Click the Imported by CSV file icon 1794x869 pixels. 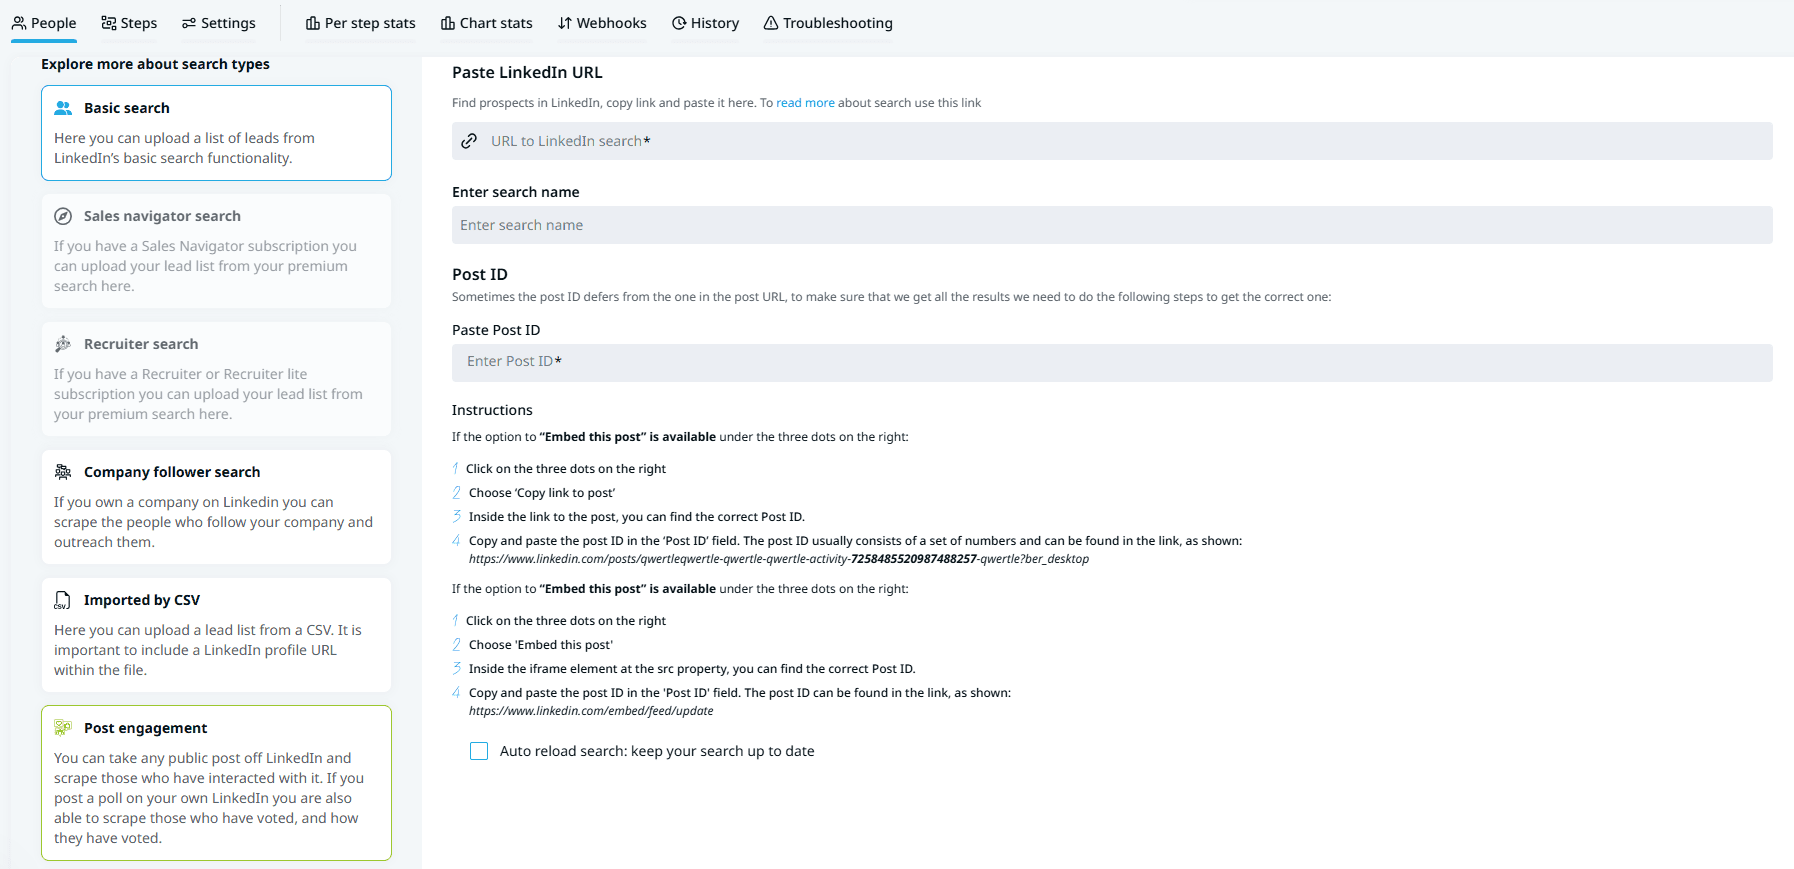pyautogui.click(x=63, y=600)
